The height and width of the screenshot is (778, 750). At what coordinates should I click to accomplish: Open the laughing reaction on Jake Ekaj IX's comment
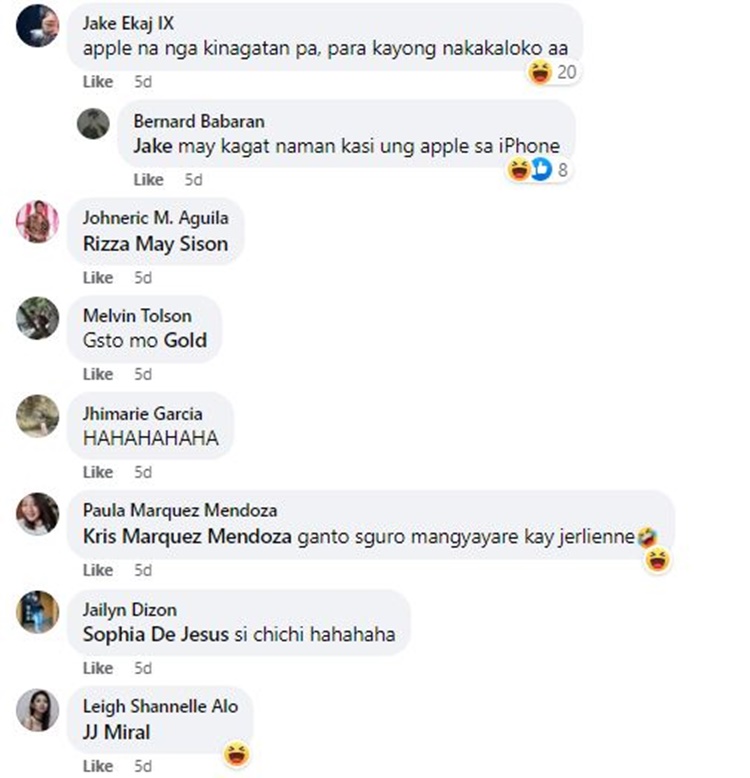point(553,72)
